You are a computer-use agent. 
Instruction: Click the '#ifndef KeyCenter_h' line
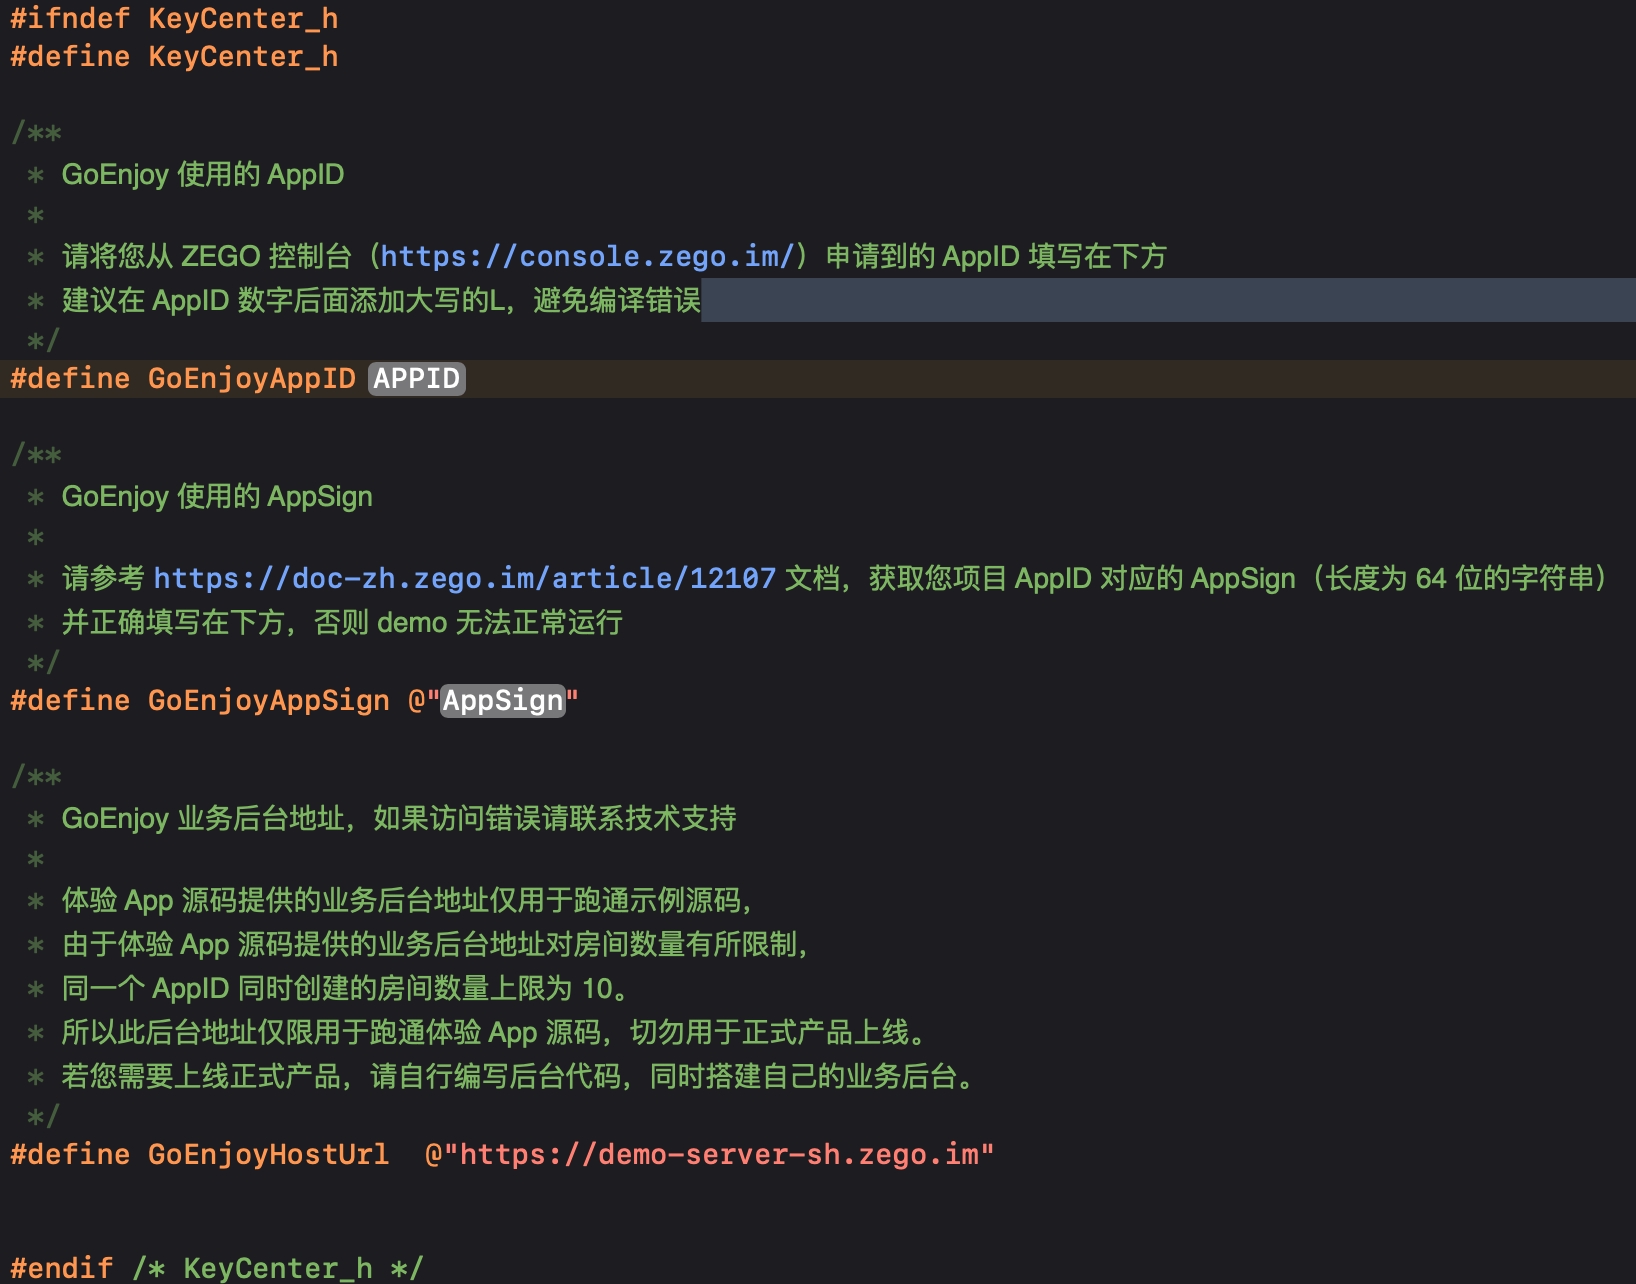click(174, 19)
